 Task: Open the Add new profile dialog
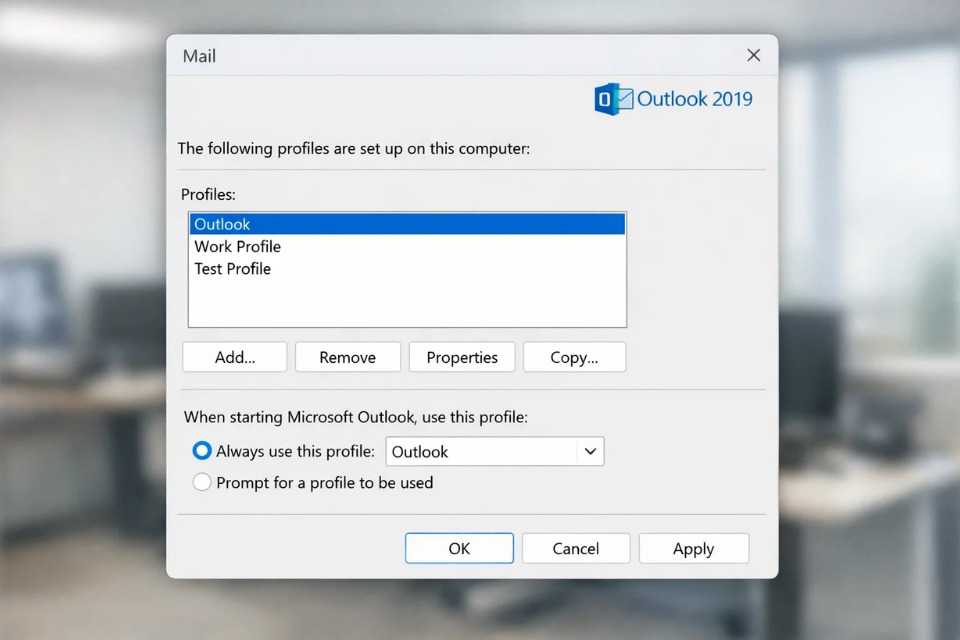[234, 357]
